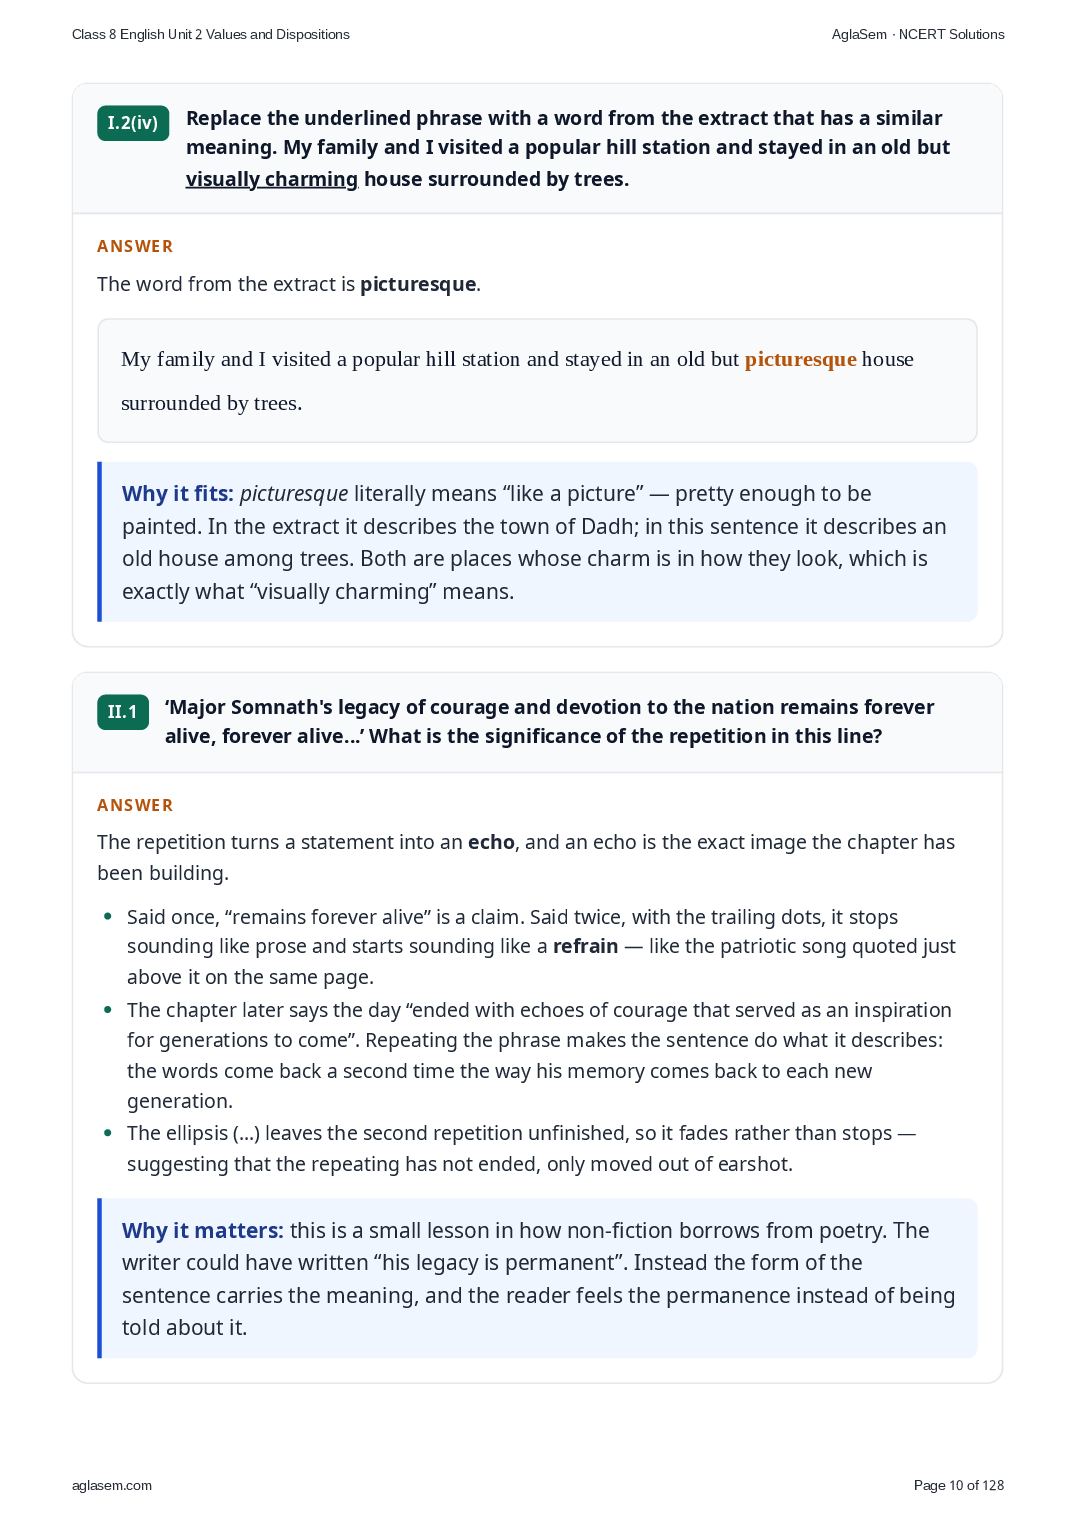Viewport: 1076px width, 1522px height.
Task: Click the II.1 question badge
Action: (123, 712)
